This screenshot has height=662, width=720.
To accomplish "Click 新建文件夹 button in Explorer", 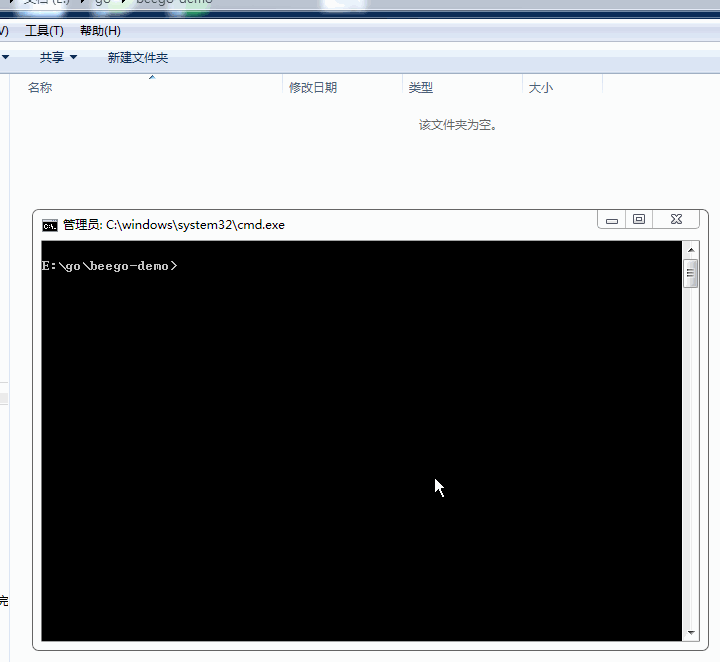I will [138, 57].
